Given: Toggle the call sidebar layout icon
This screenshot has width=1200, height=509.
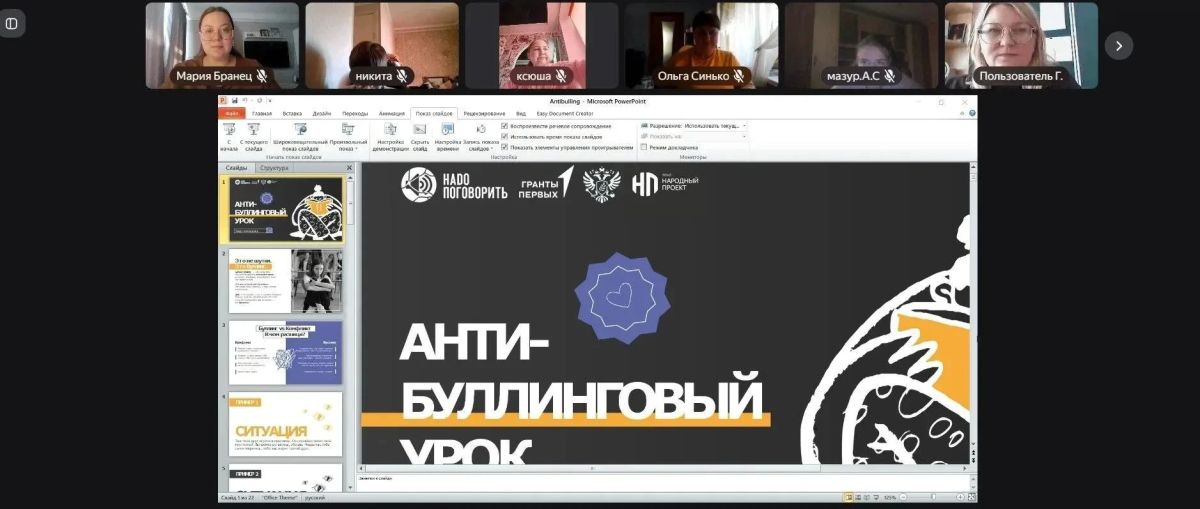Looking at the screenshot, I should [11, 23].
